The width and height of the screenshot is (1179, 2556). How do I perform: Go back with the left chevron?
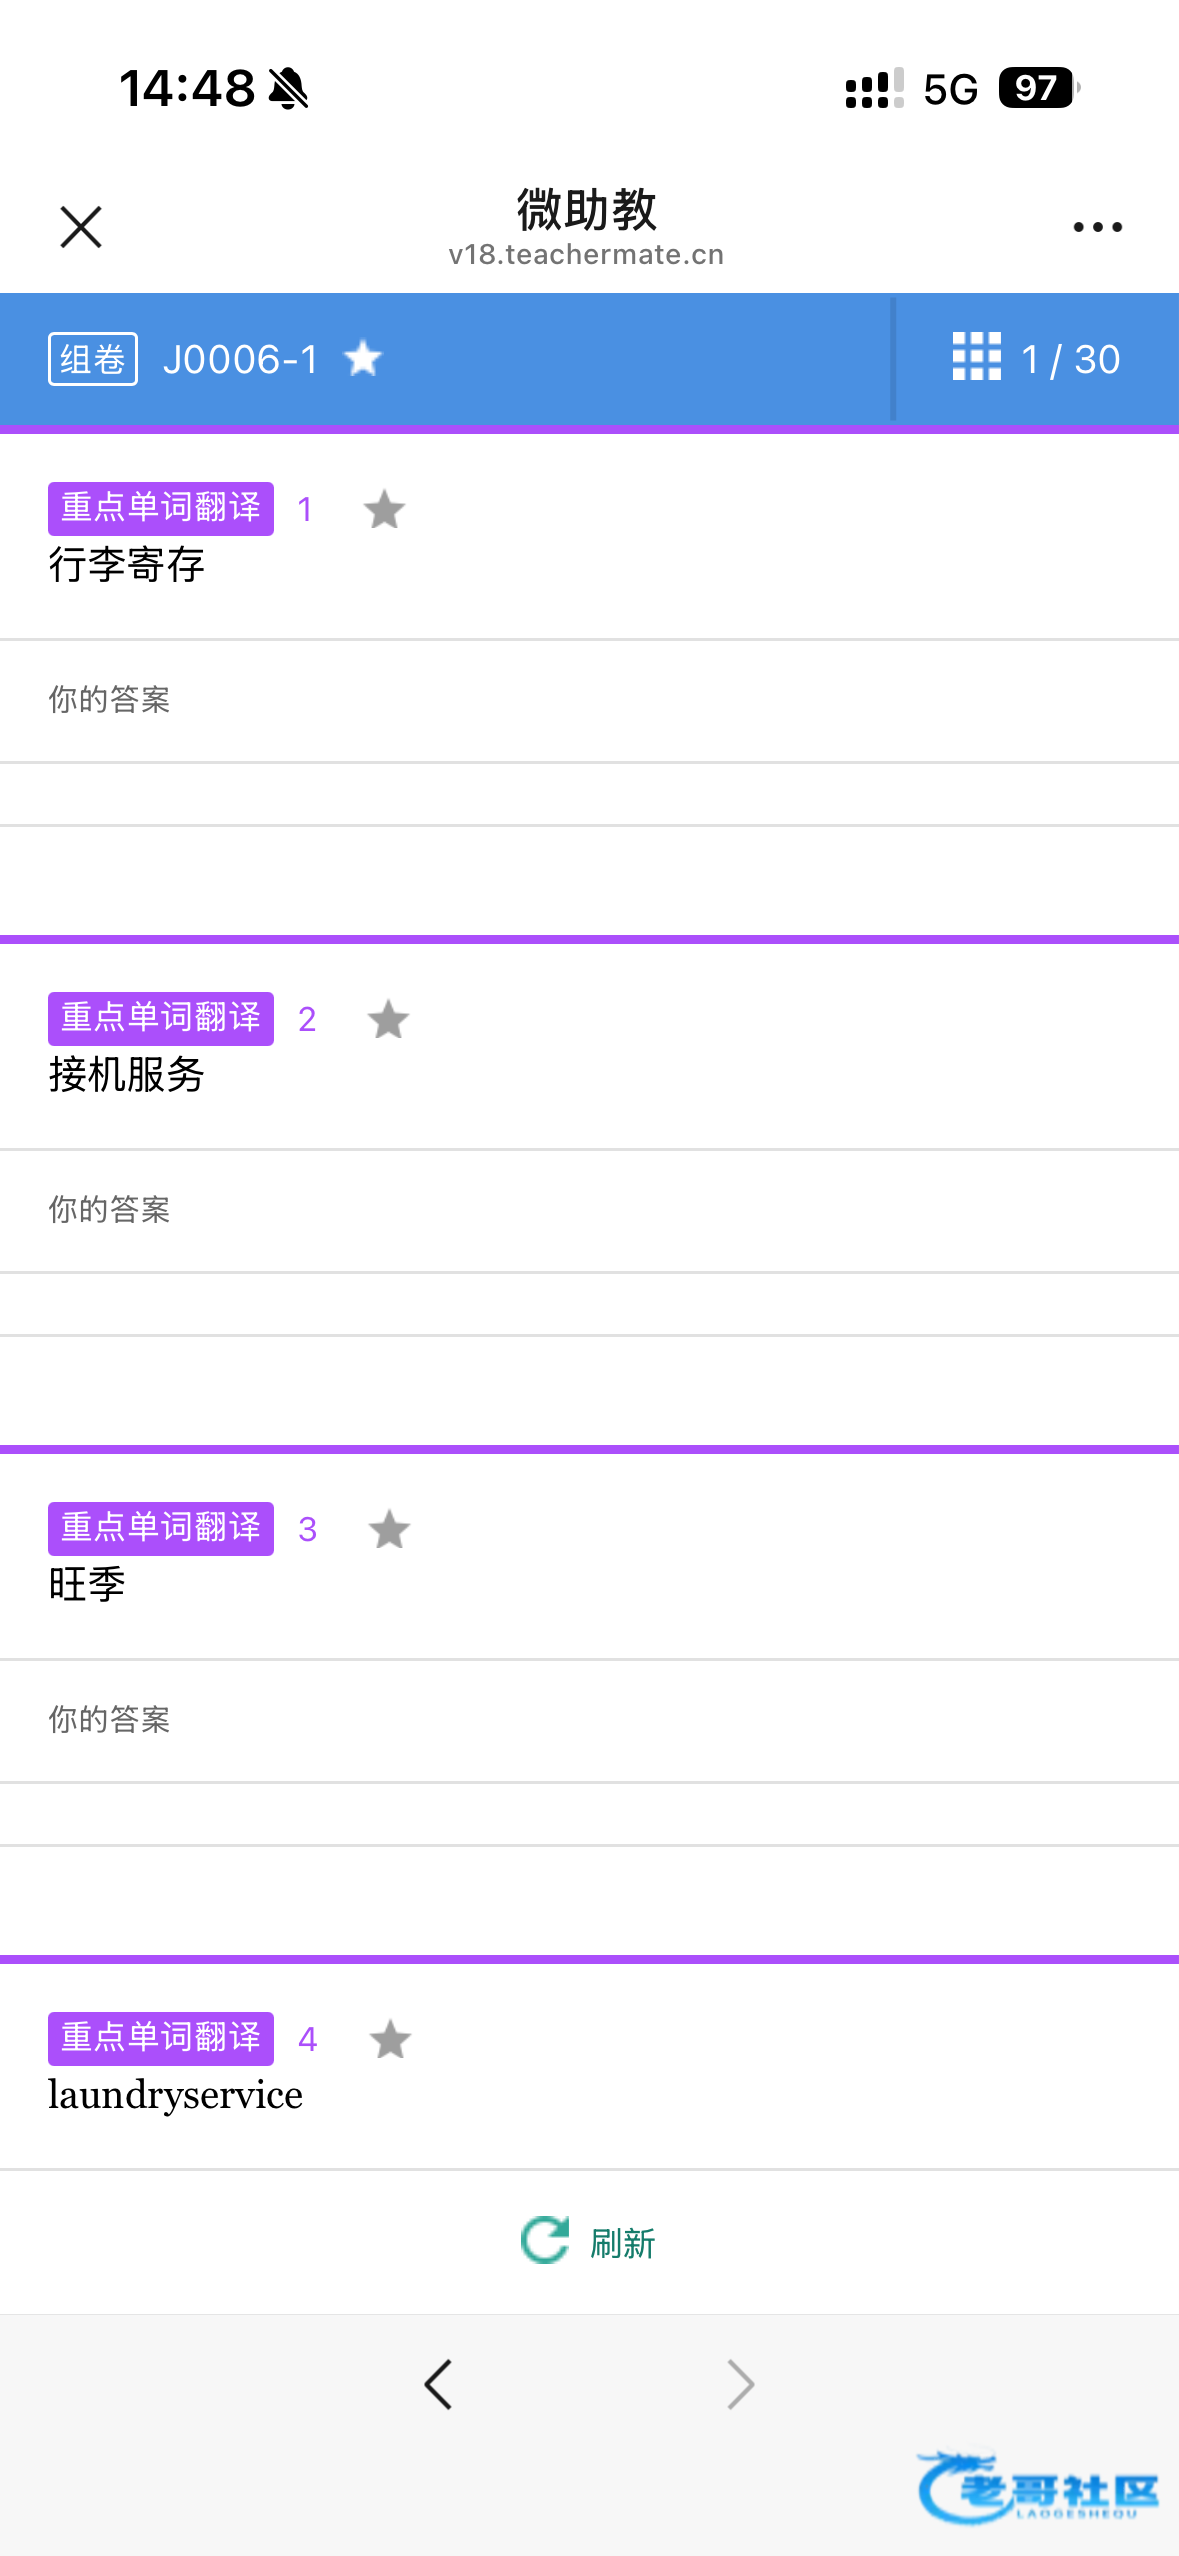pos(438,2385)
